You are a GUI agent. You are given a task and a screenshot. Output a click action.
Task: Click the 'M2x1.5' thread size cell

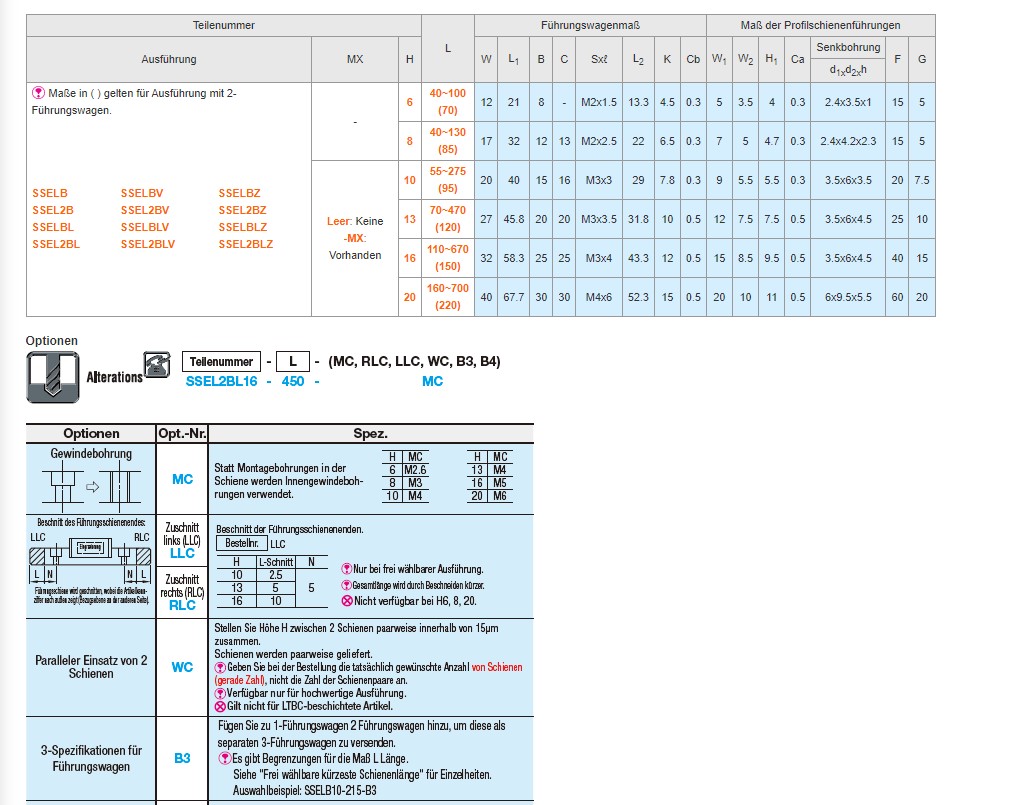pos(599,102)
